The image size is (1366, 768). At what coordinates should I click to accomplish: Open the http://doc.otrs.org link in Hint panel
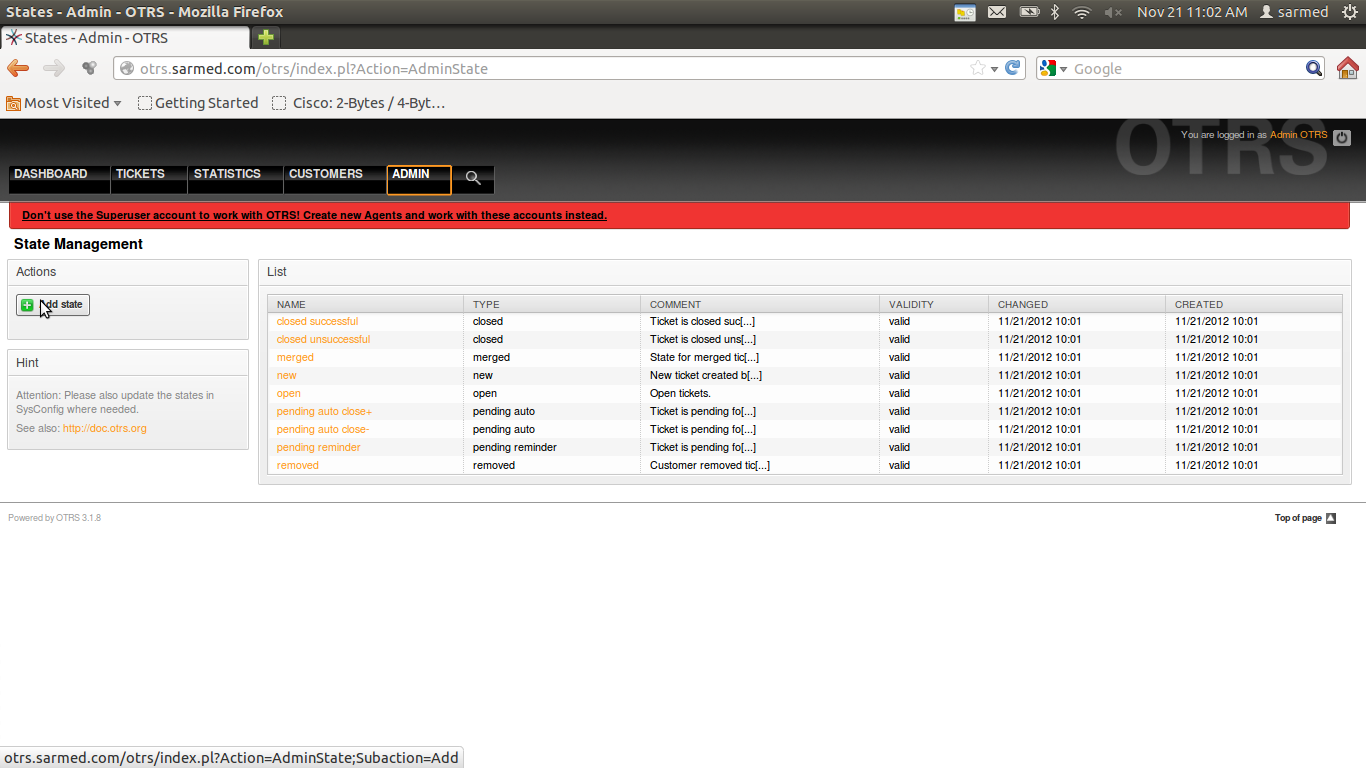[x=104, y=427]
